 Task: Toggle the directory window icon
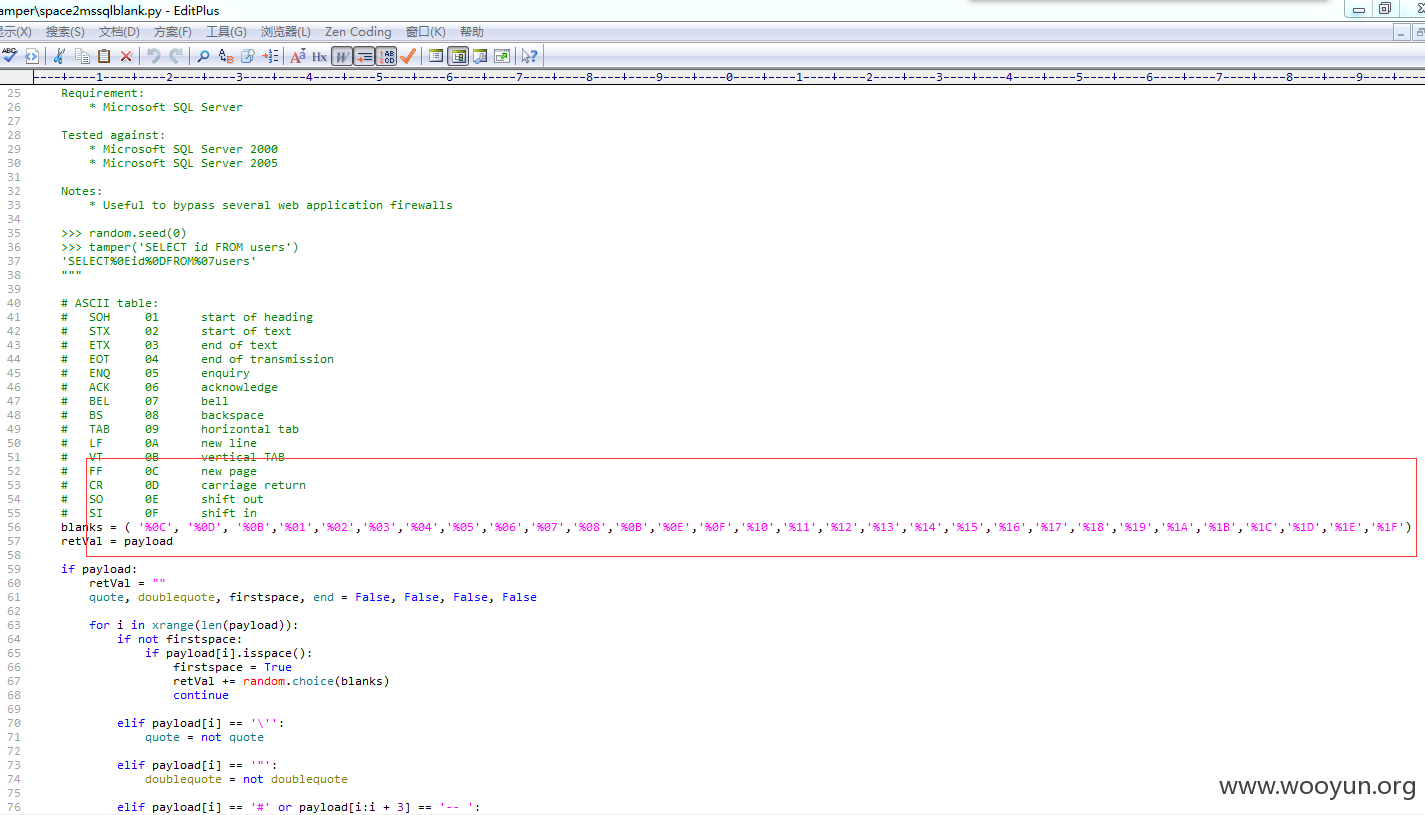click(436, 56)
